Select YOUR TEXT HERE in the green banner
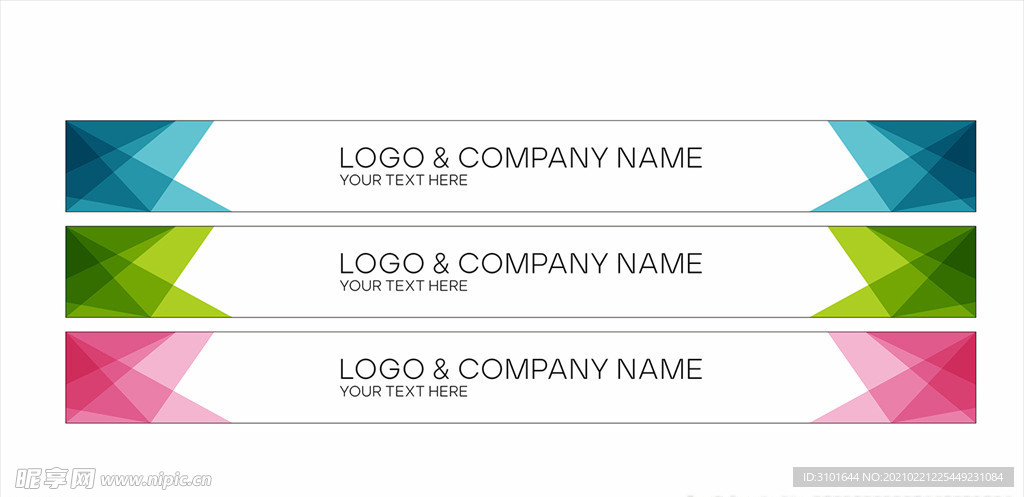This screenshot has height=497, width=1024. click(404, 286)
